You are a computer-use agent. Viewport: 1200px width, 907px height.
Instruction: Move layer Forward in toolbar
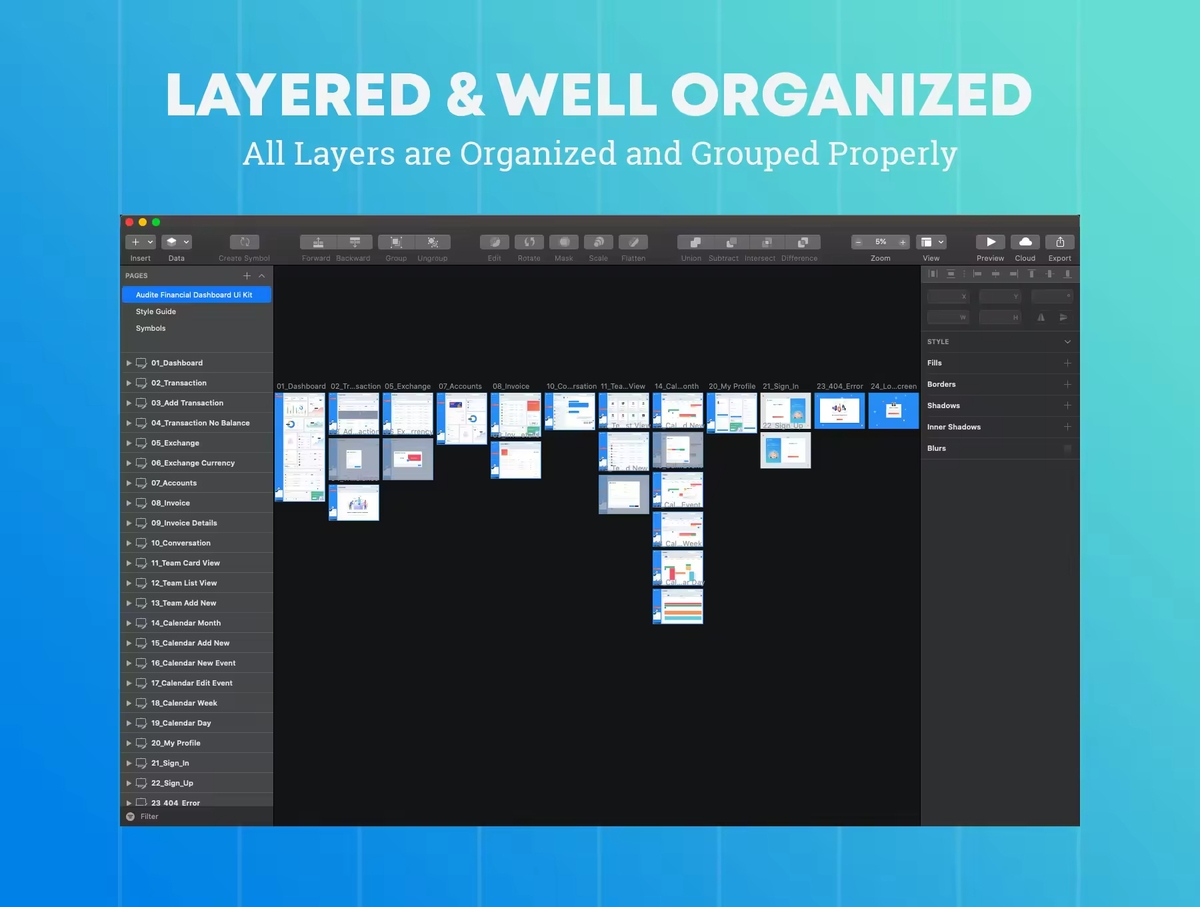[318, 242]
